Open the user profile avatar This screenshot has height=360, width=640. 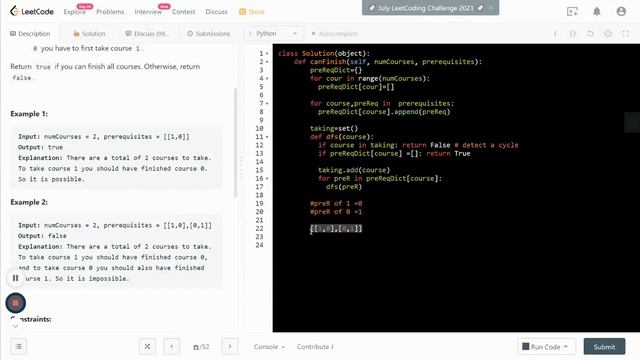pyautogui.click(x=621, y=11)
